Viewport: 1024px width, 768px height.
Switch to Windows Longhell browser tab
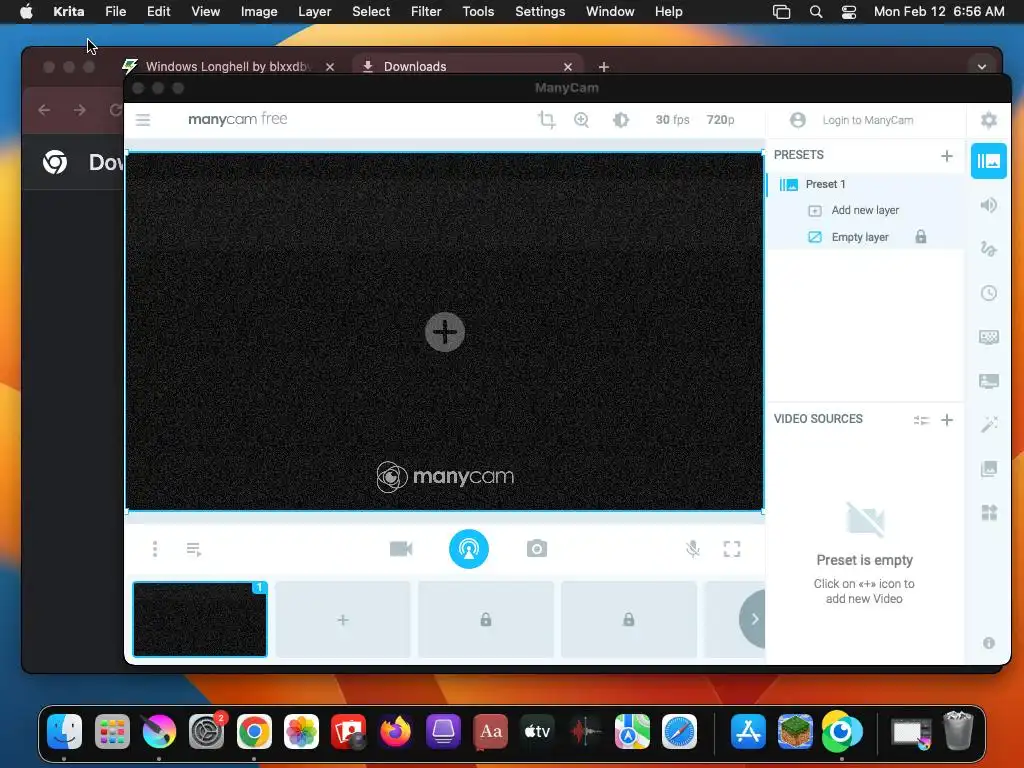click(x=228, y=67)
